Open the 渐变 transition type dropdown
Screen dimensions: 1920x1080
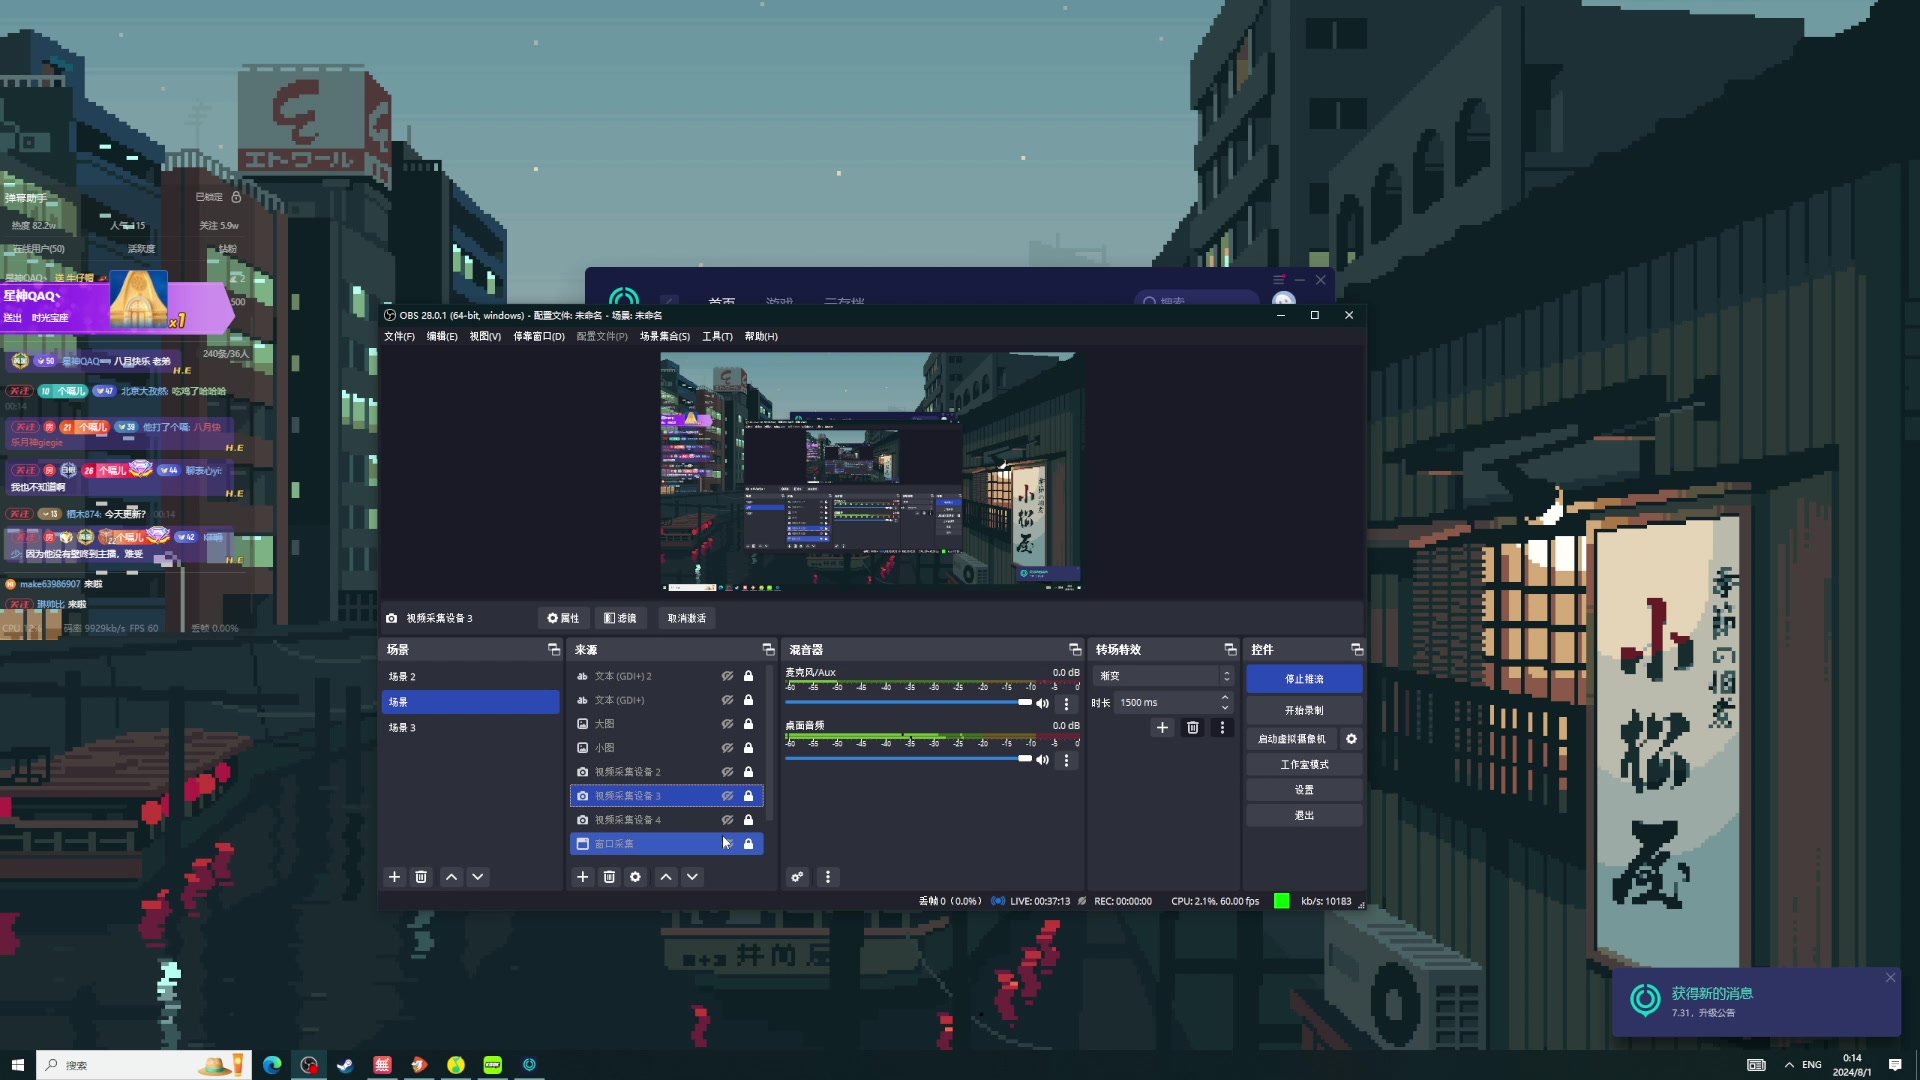coord(1164,676)
